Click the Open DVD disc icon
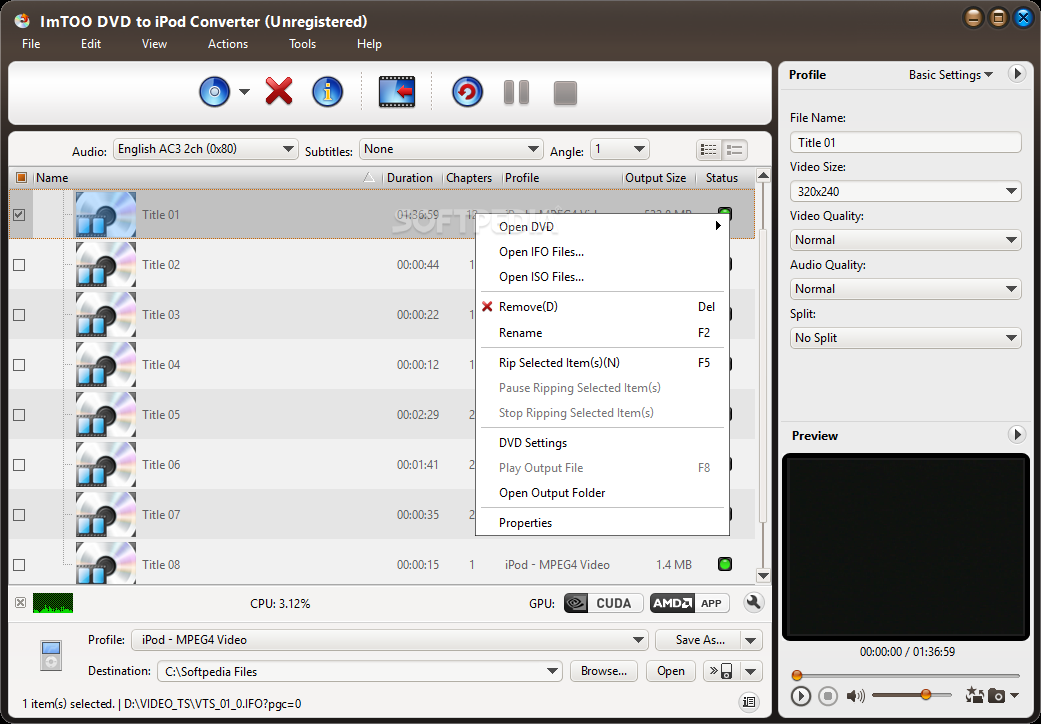This screenshot has width=1041, height=724. [x=215, y=93]
